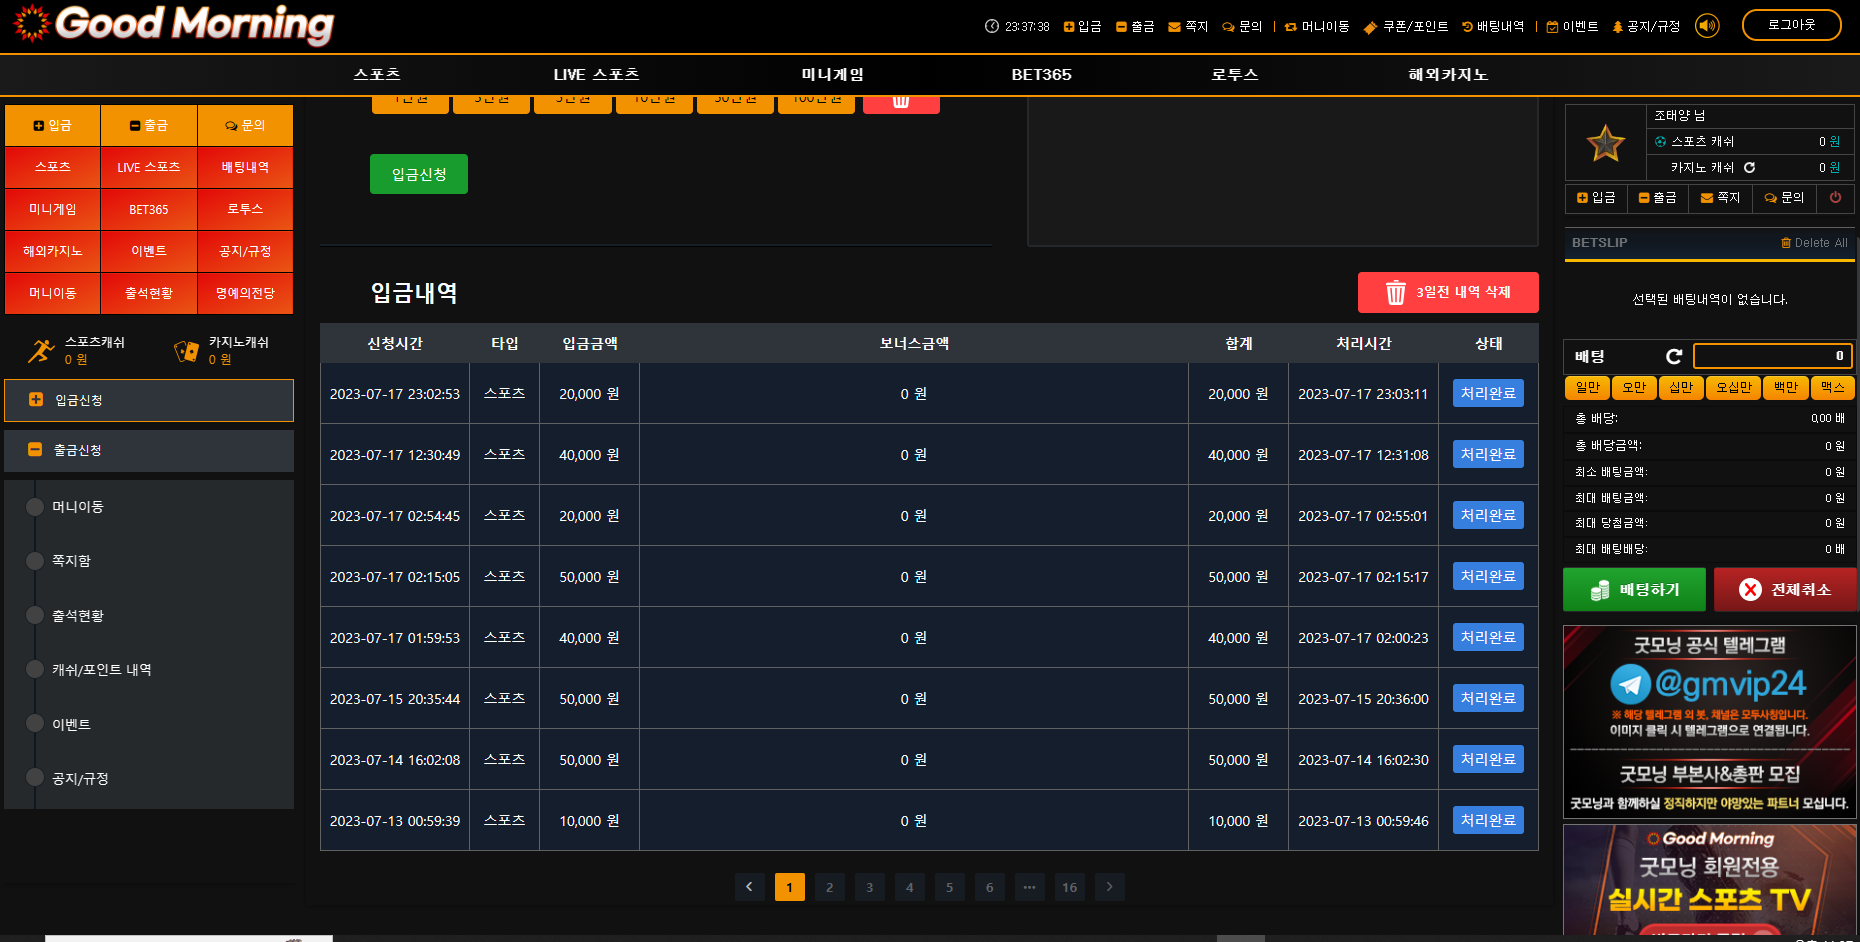Go to next page of deposit history
1860x942 pixels.
tap(1109, 887)
